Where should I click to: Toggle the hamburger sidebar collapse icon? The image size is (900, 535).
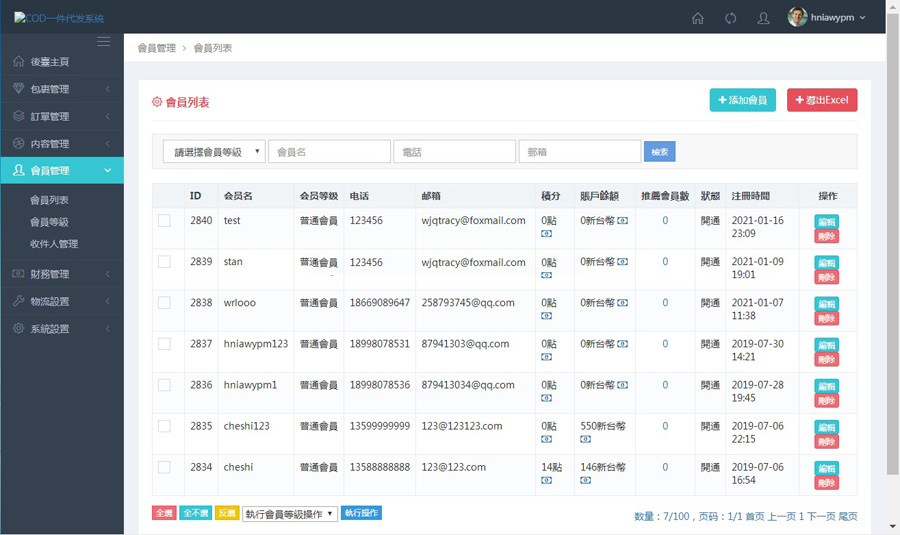coord(104,41)
